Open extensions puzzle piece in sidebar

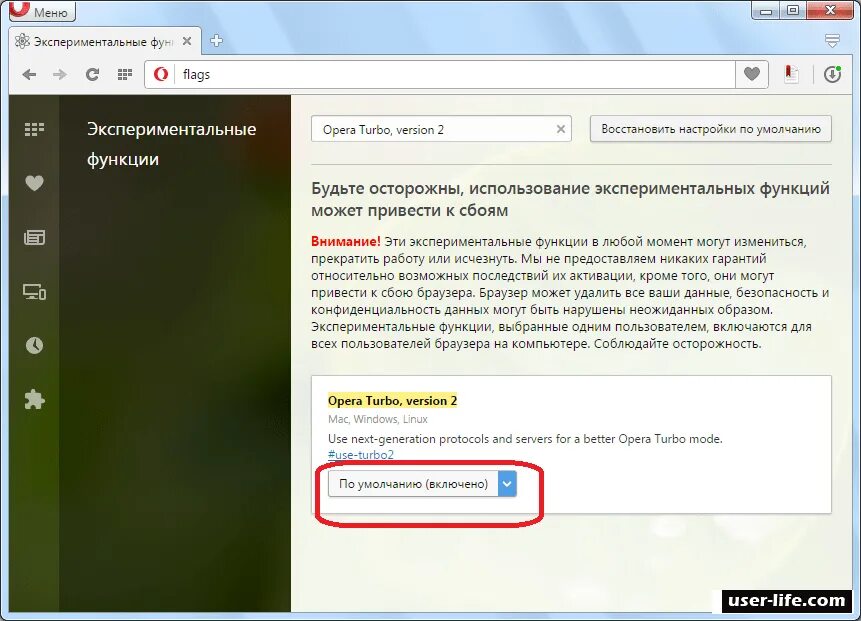(34, 399)
